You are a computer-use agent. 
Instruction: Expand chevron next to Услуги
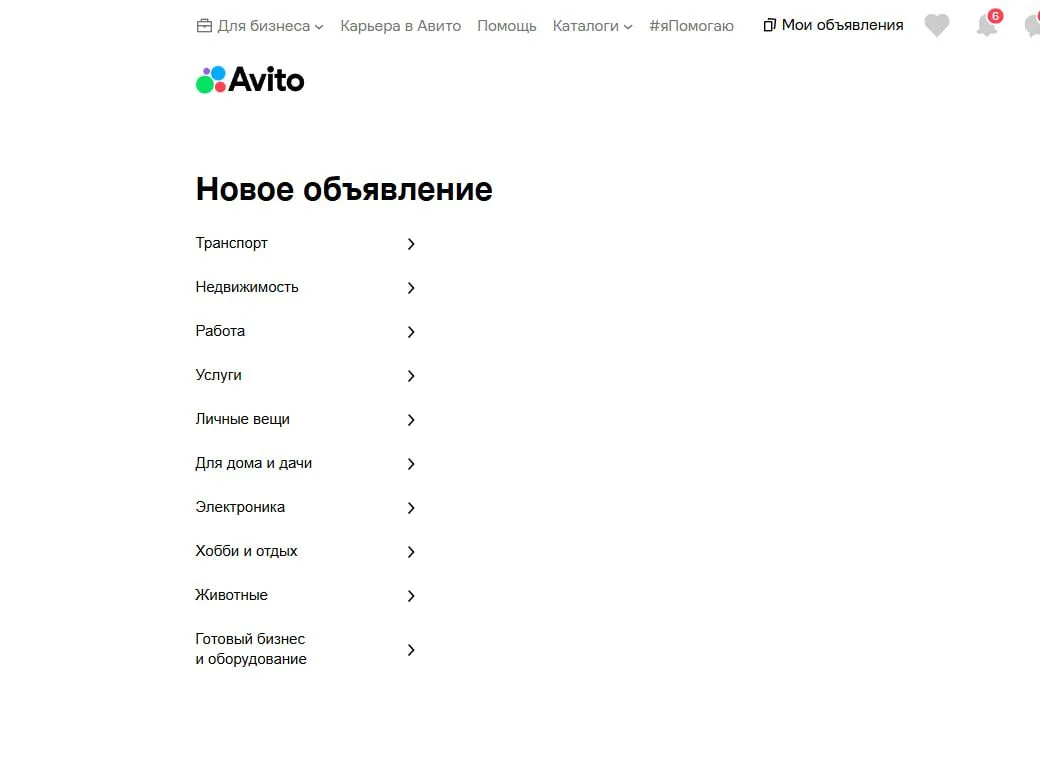coord(411,376)
